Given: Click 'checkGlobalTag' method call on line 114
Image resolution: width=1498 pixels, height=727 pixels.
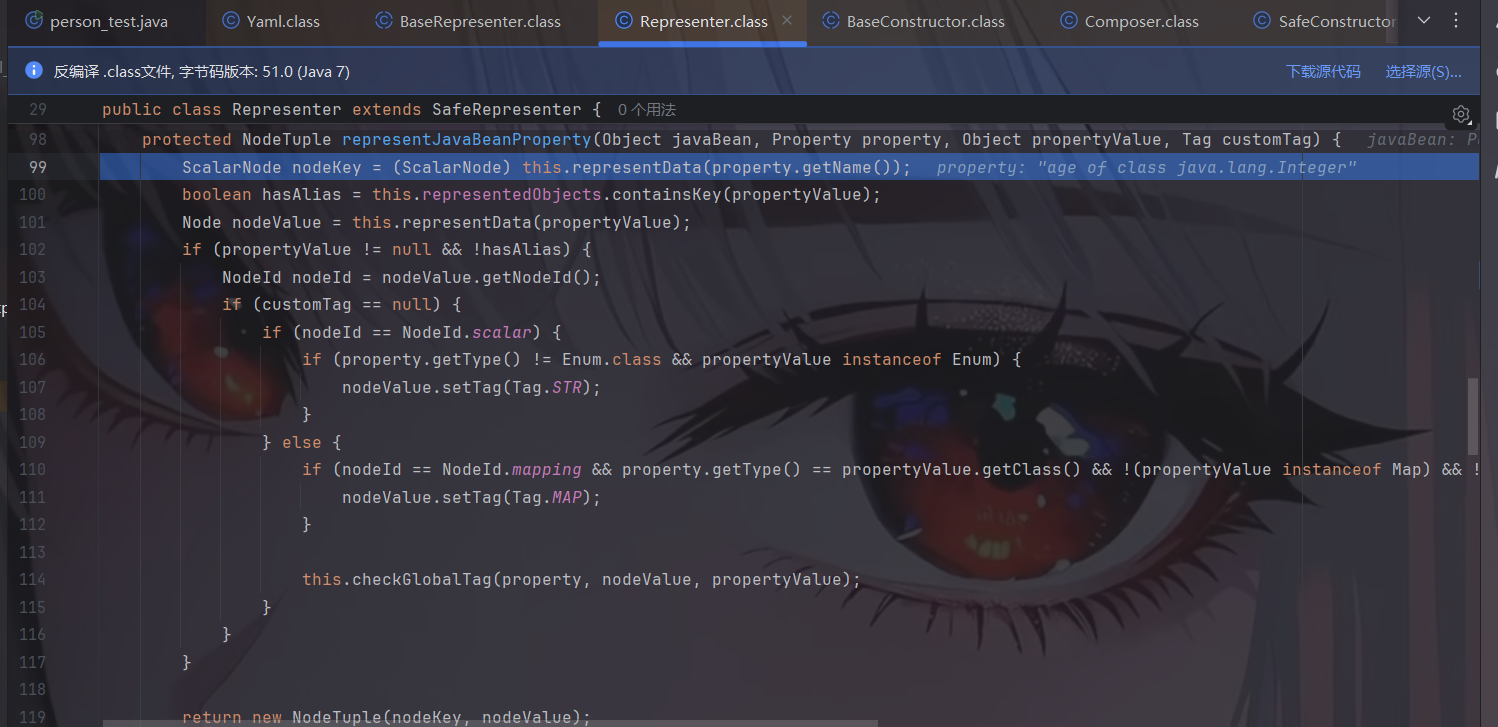Looking at the screenshot, I should click(x=421, y=579).
